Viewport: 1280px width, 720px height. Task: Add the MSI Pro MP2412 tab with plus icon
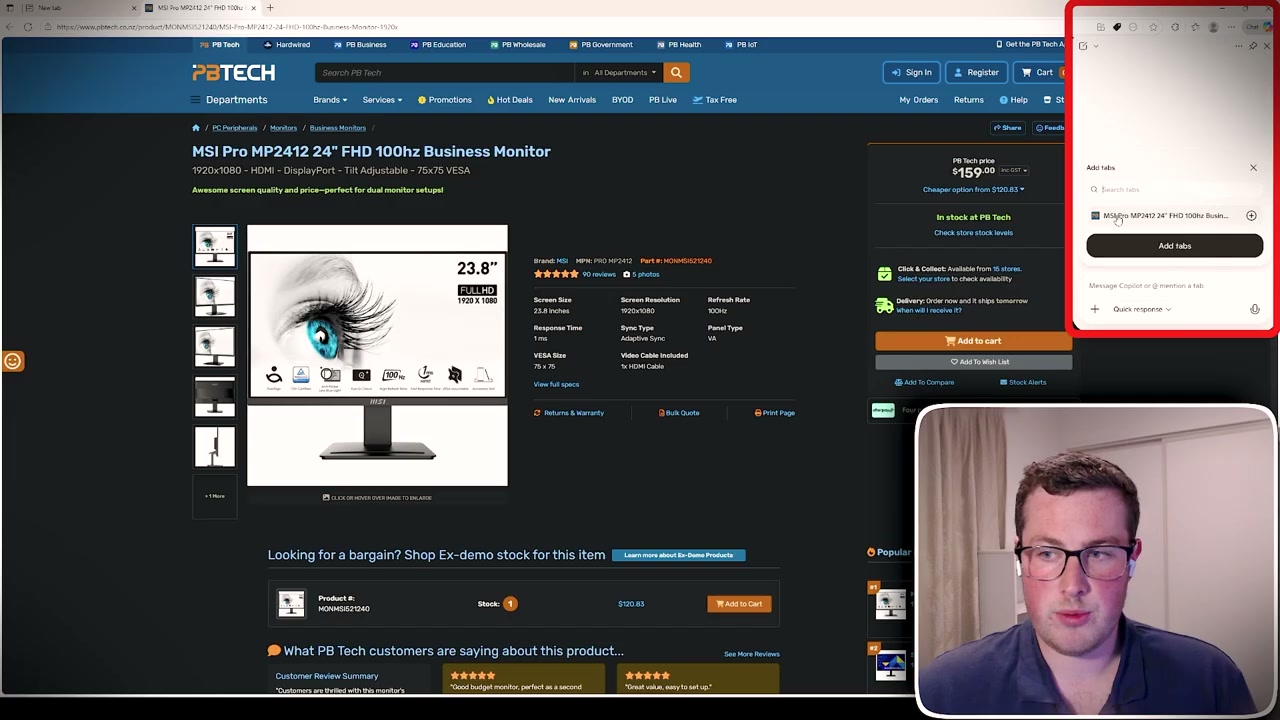pos(1251,216)
